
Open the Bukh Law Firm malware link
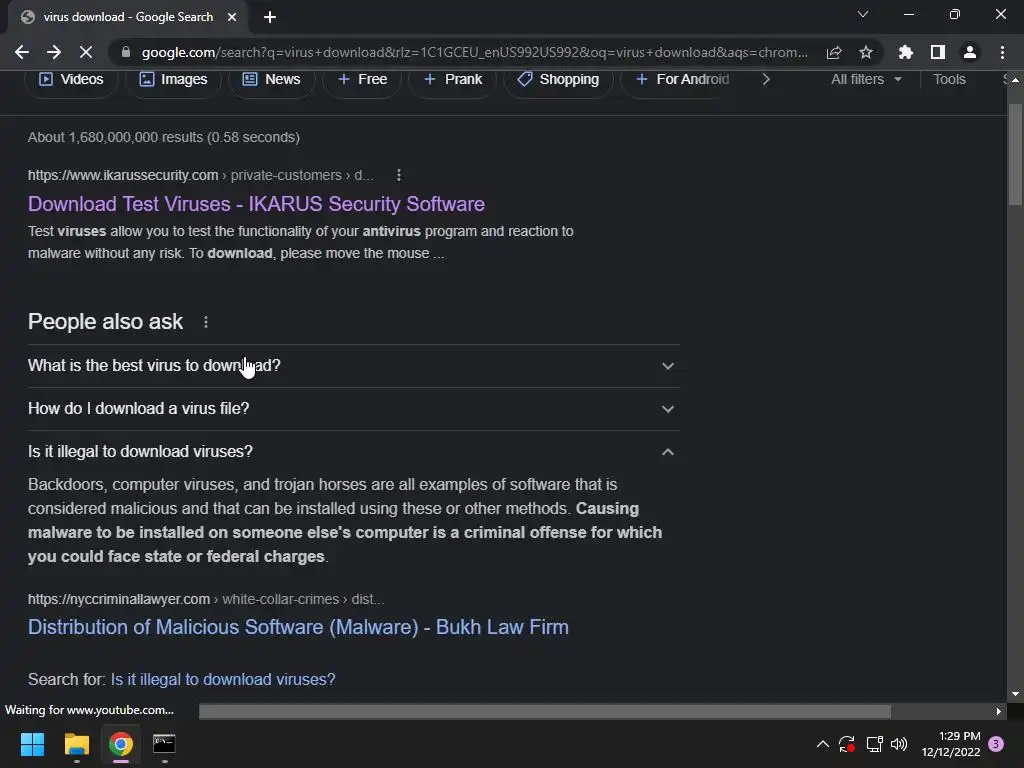point(298,627)
